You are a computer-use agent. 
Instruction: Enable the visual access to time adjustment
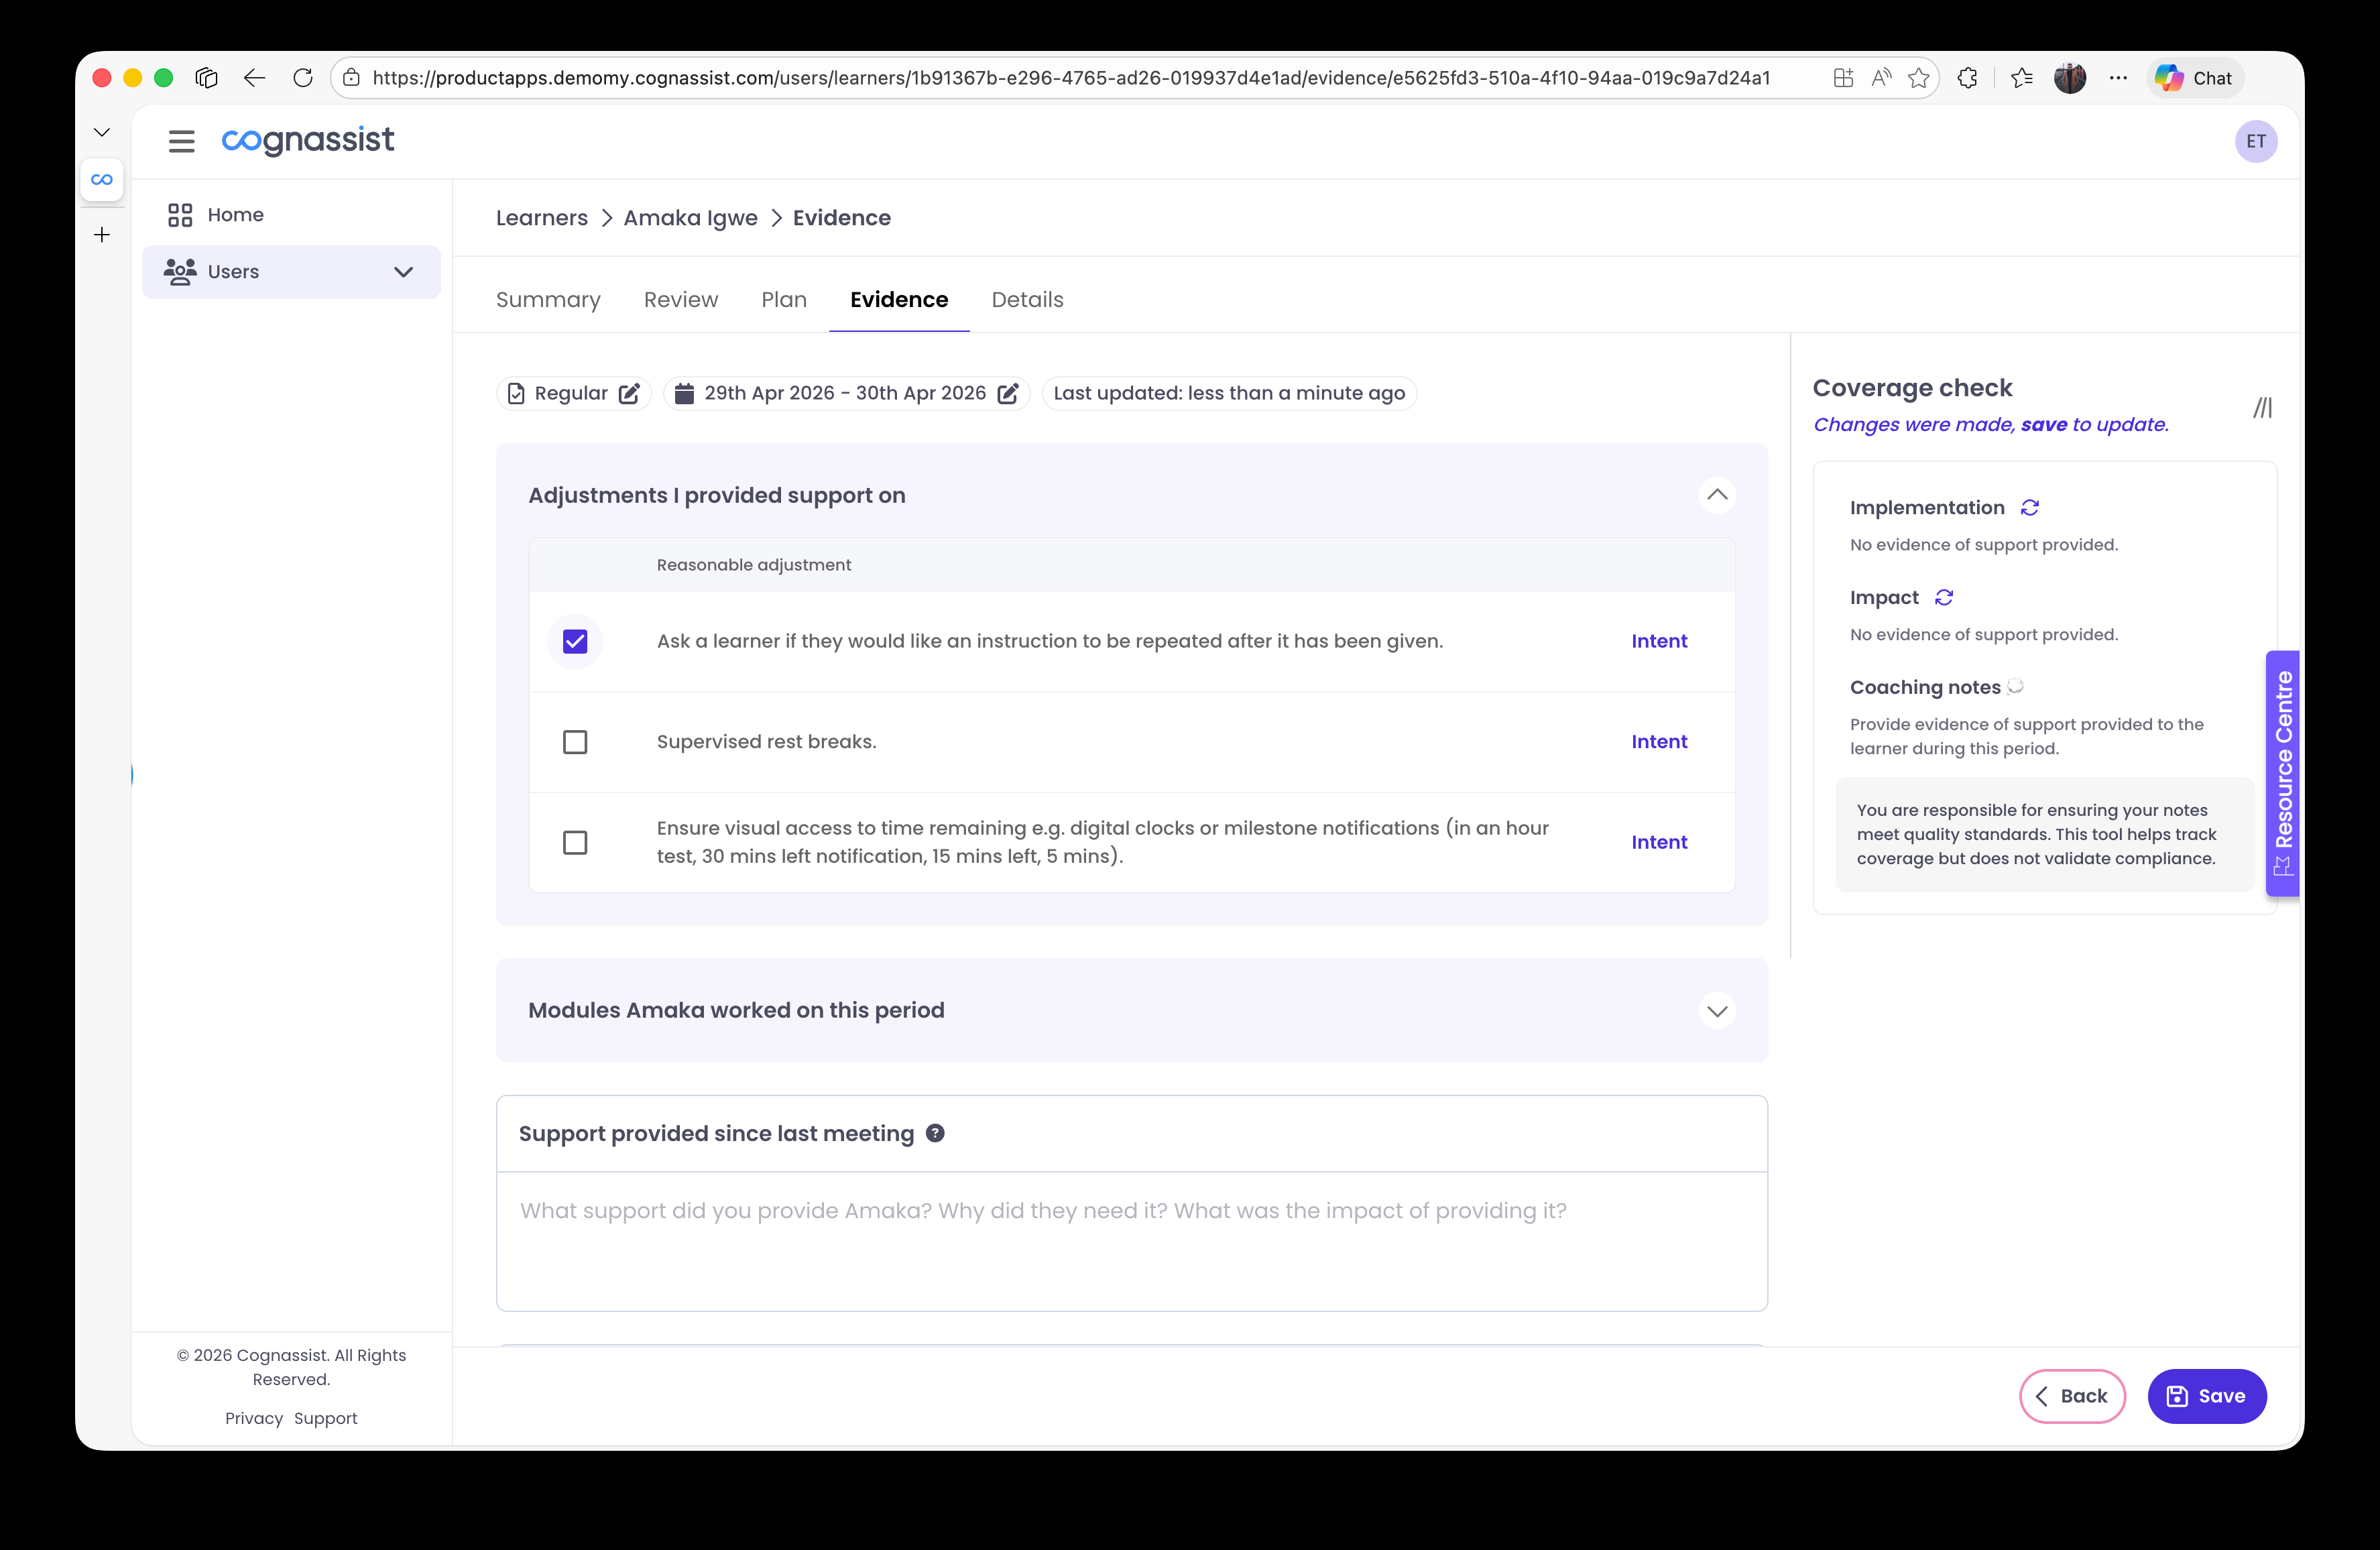(575, 842)
